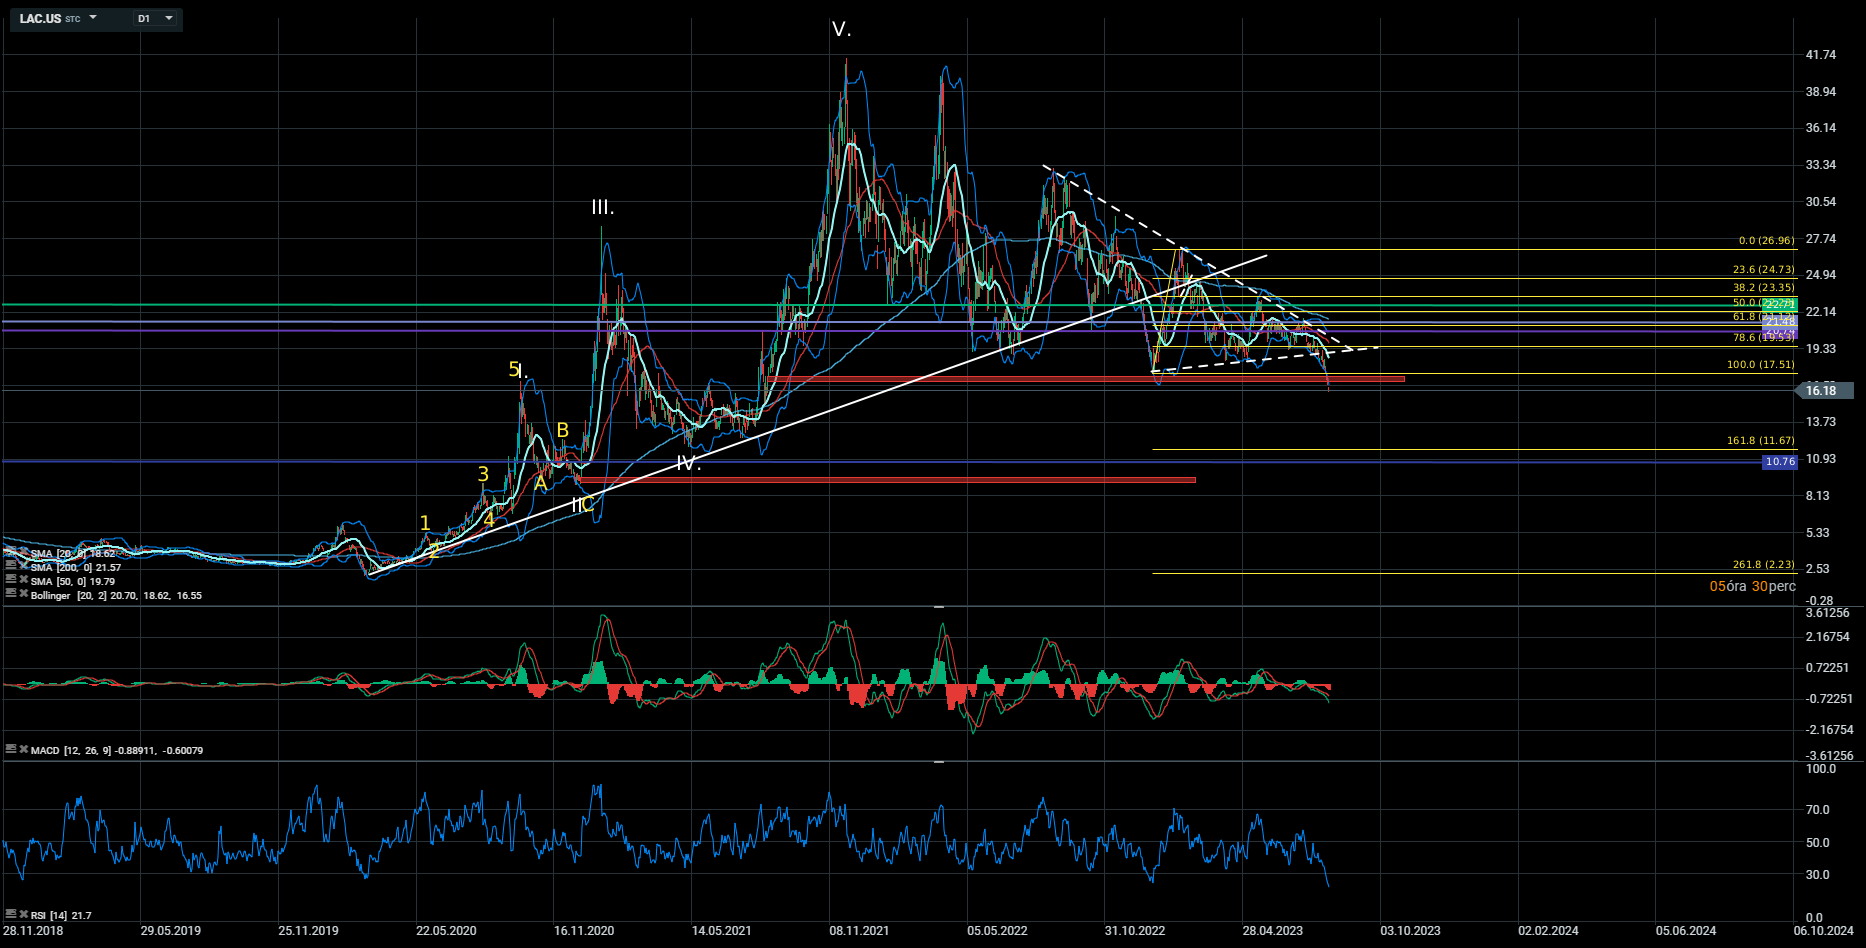
Task: Click the 10.76 horizontal line price tag
Action: coord(1779,462)
